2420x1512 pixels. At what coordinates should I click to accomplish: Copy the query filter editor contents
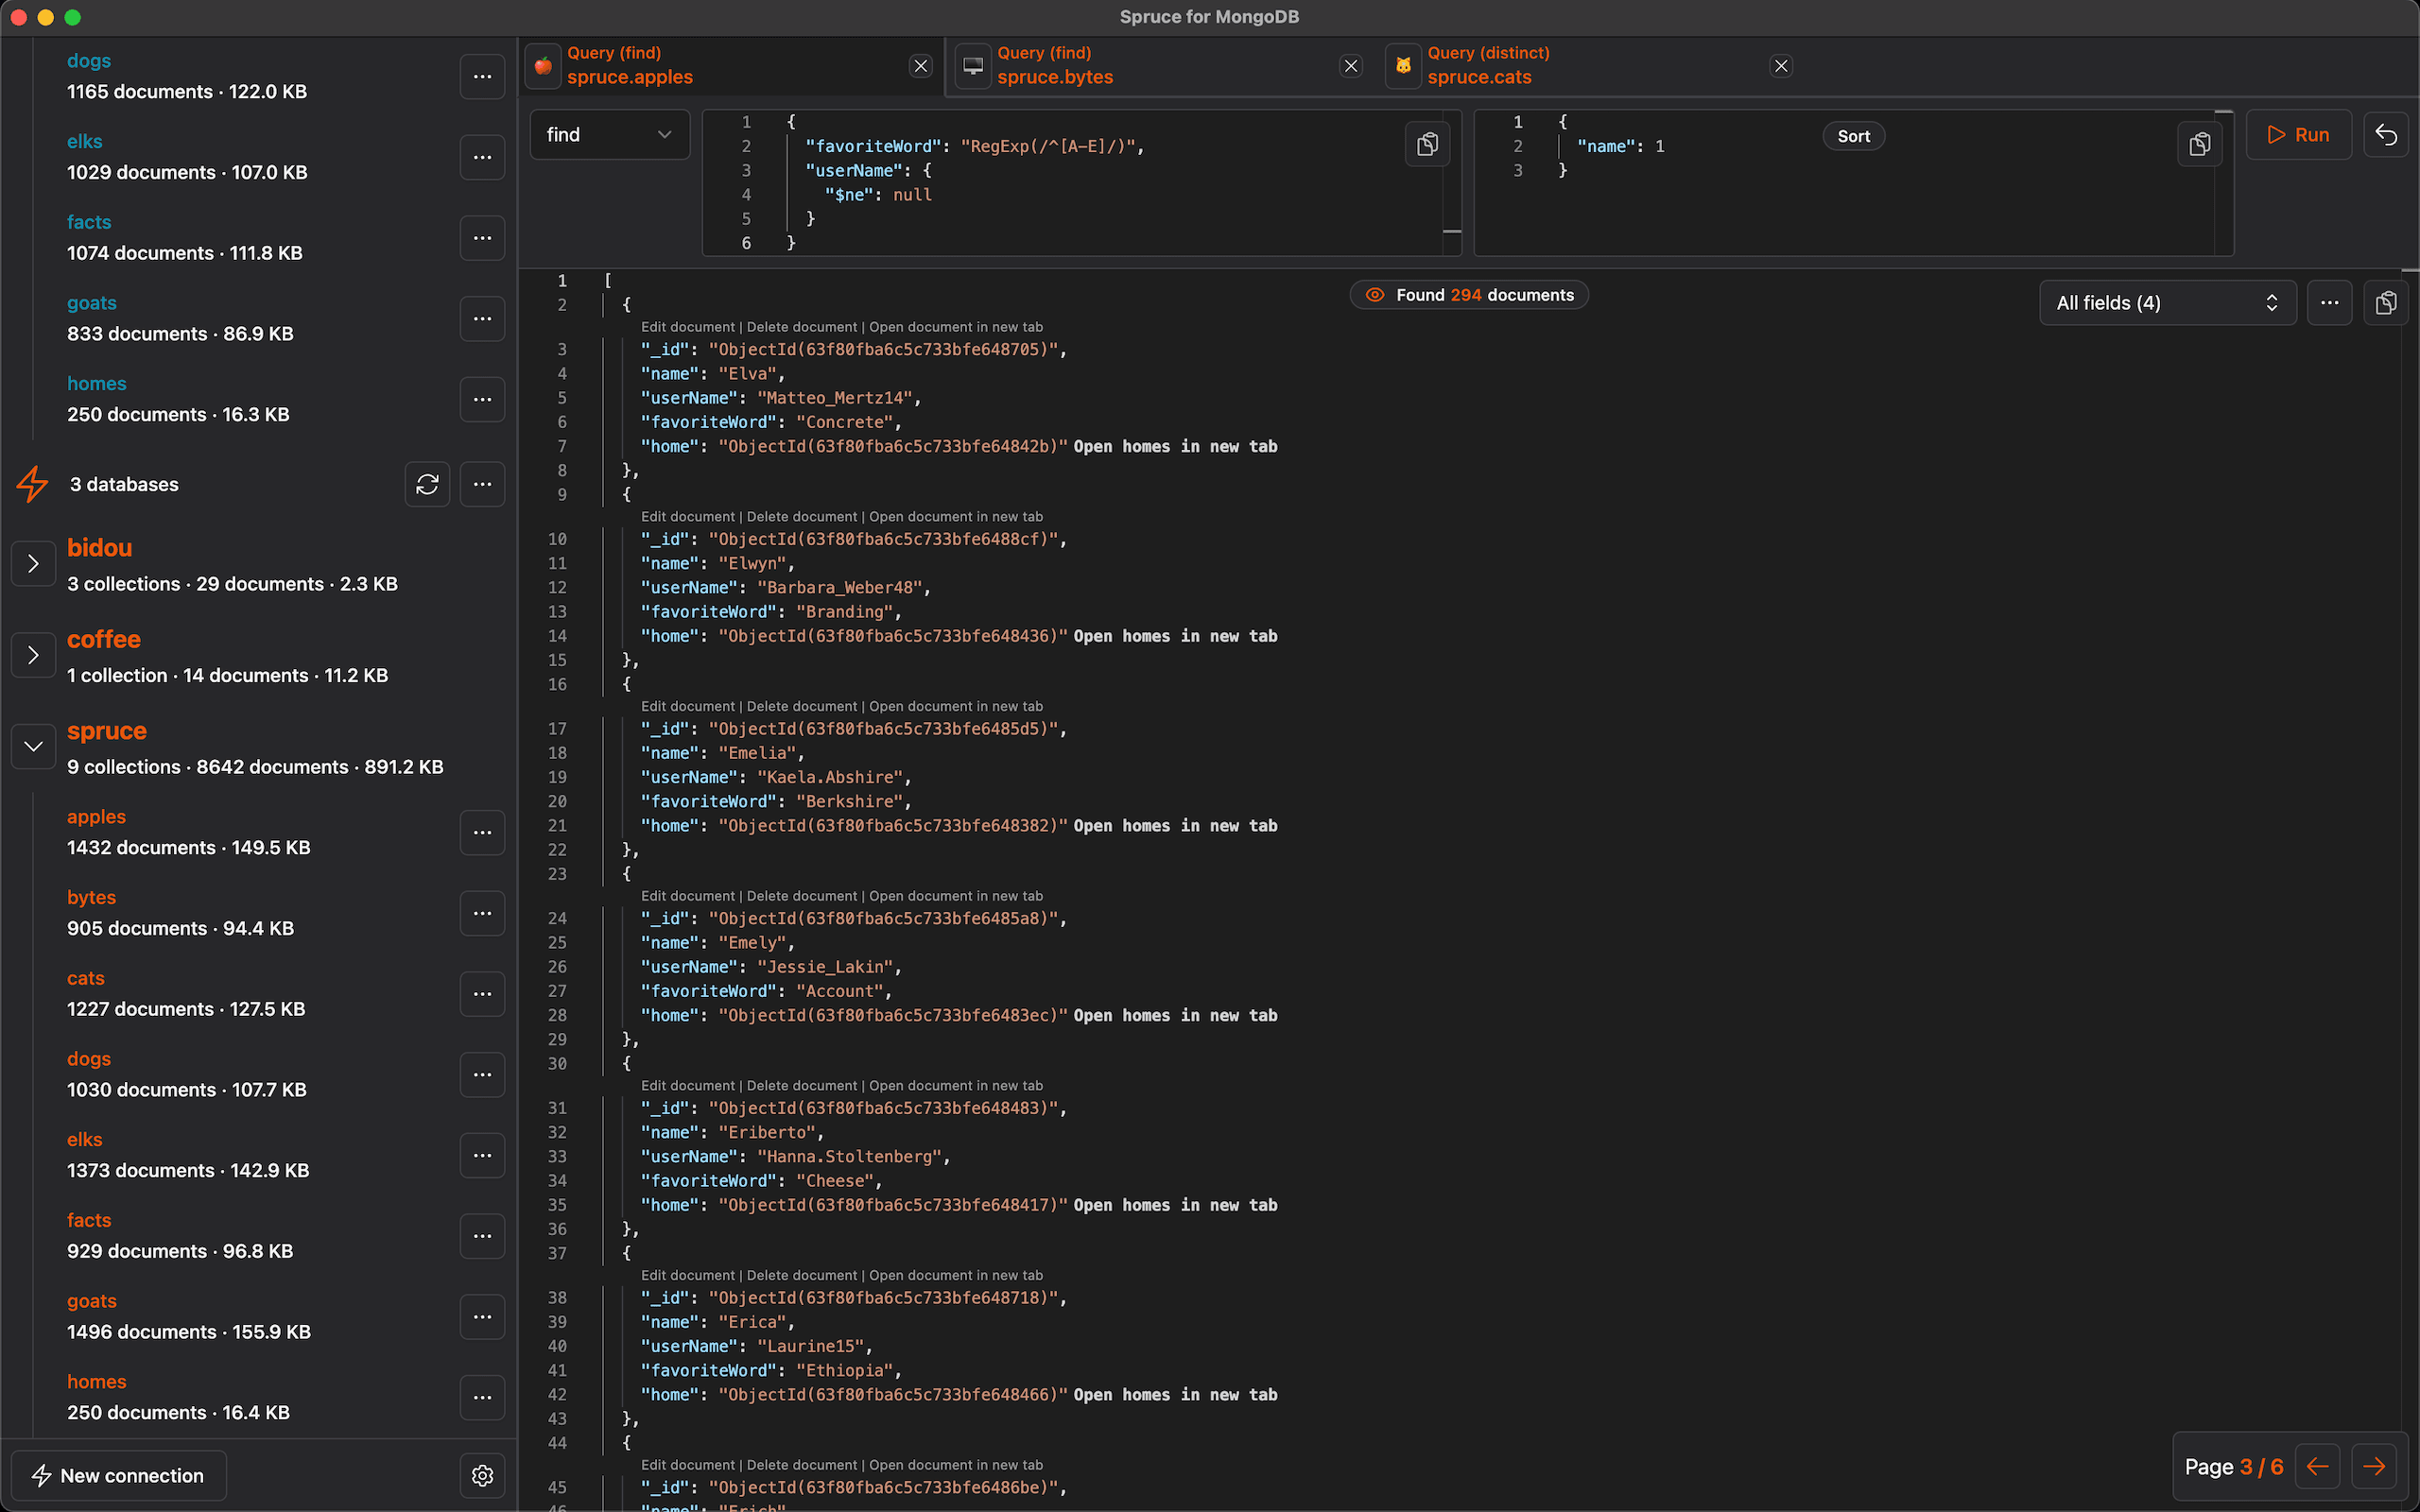pyautogui.click(x=1427, y=144)
